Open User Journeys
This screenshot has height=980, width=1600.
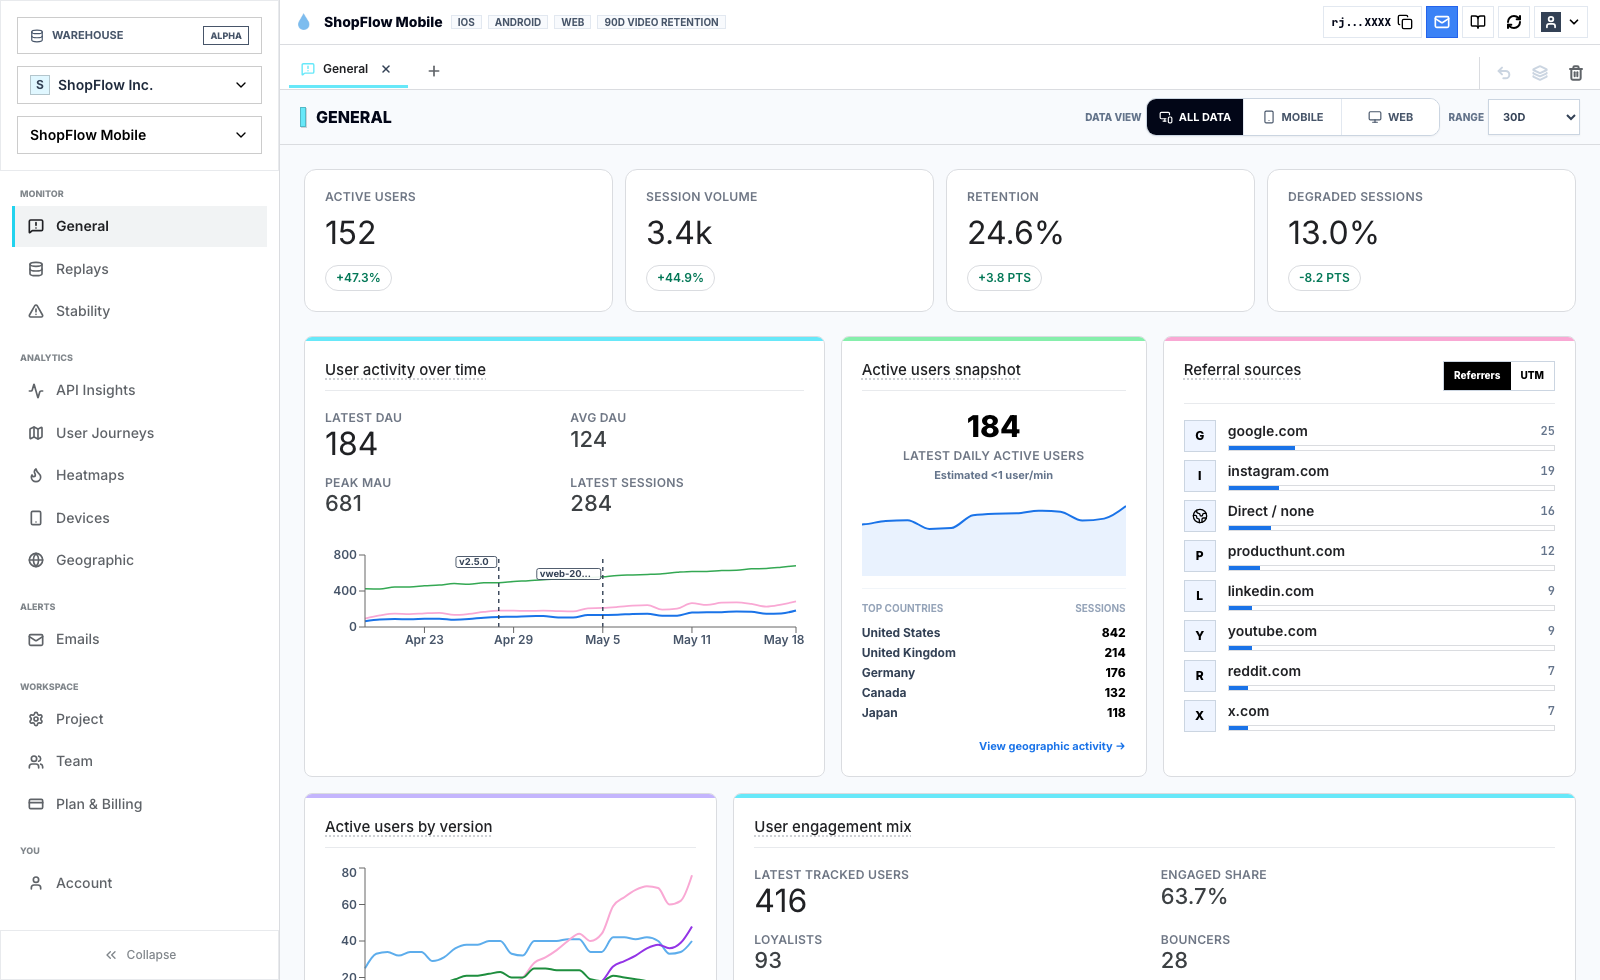pyautogui.click(x=140, y=433)
